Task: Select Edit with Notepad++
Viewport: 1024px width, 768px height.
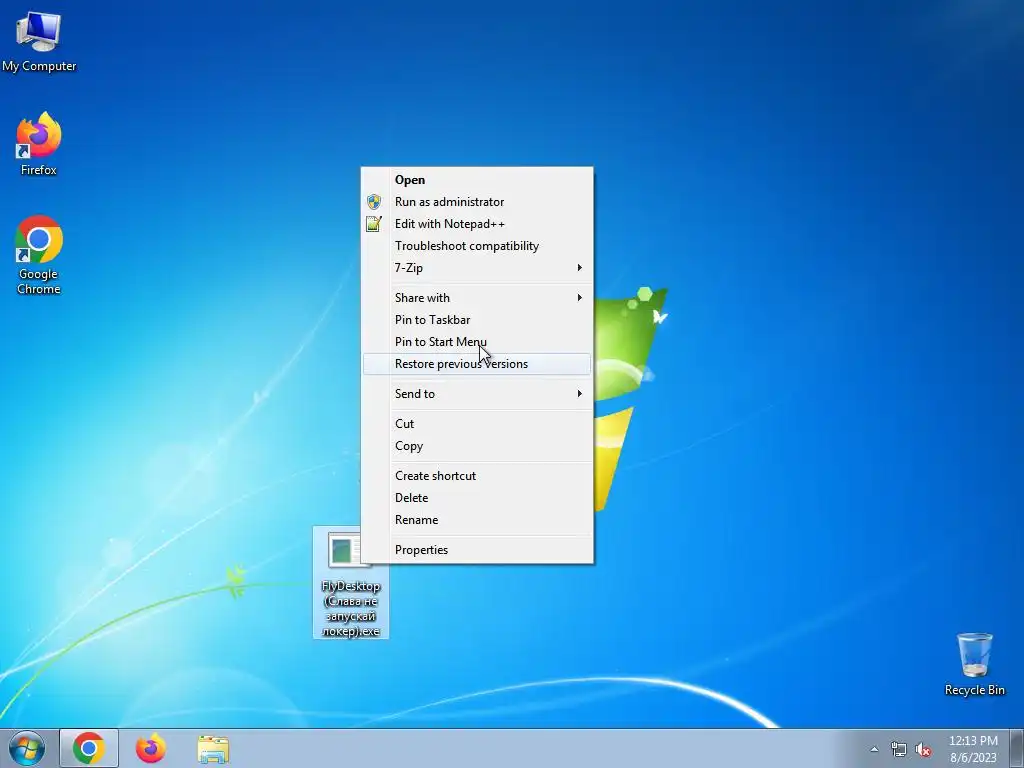Action: (x=477, y=224)
